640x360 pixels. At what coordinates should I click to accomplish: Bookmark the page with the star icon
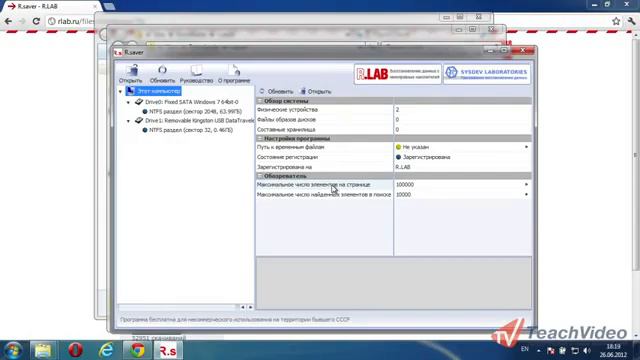[x=616, y=21]
